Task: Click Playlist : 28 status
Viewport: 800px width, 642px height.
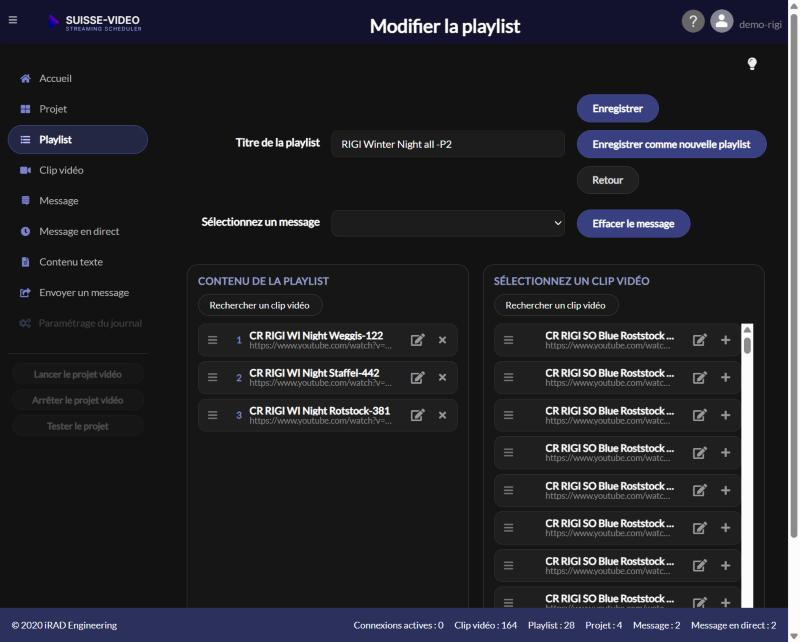Action: 551,625
